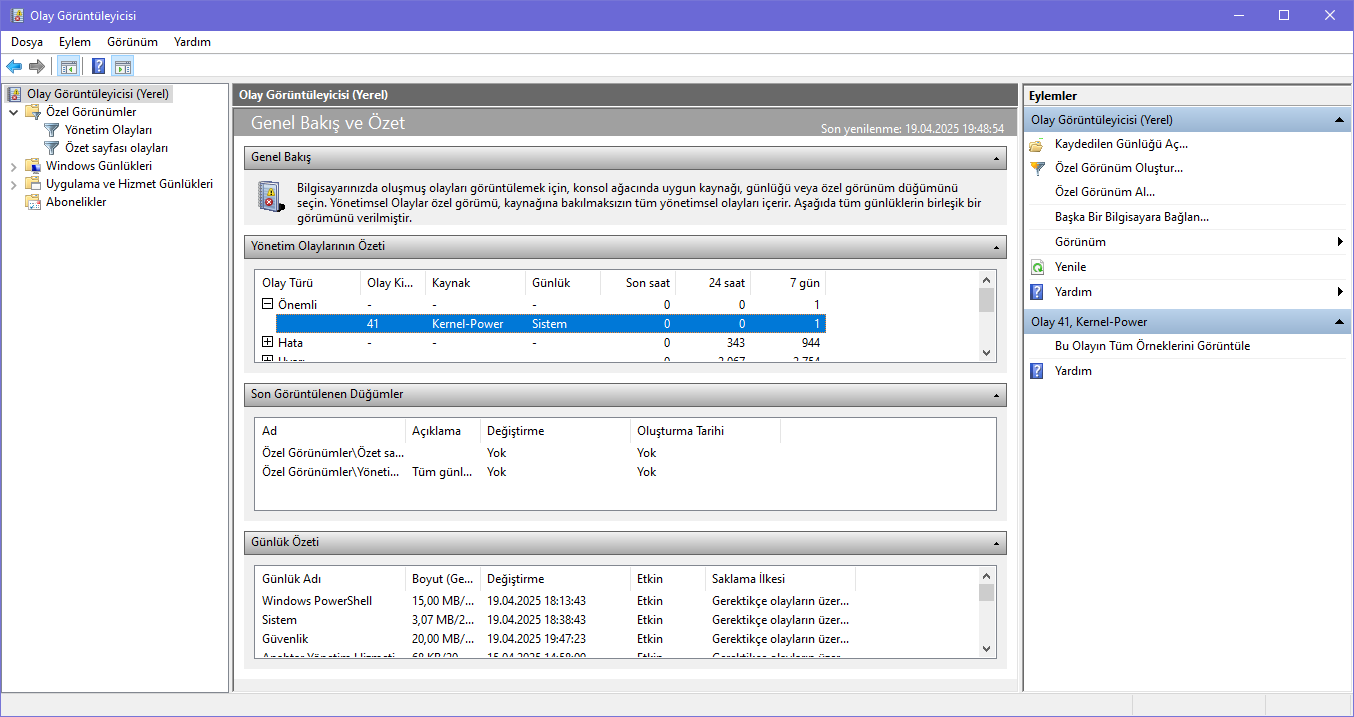Click the Windows Günlükleri folder icon

(34, 166)
